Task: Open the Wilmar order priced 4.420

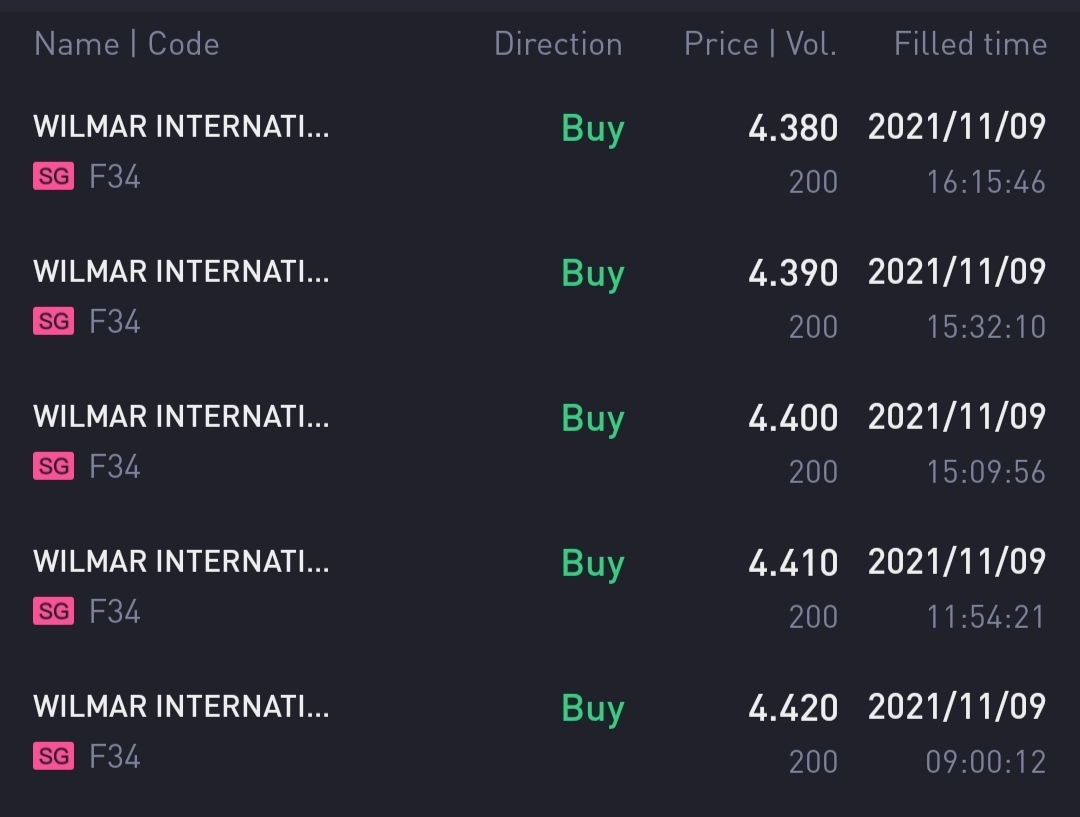Action: 181,707
